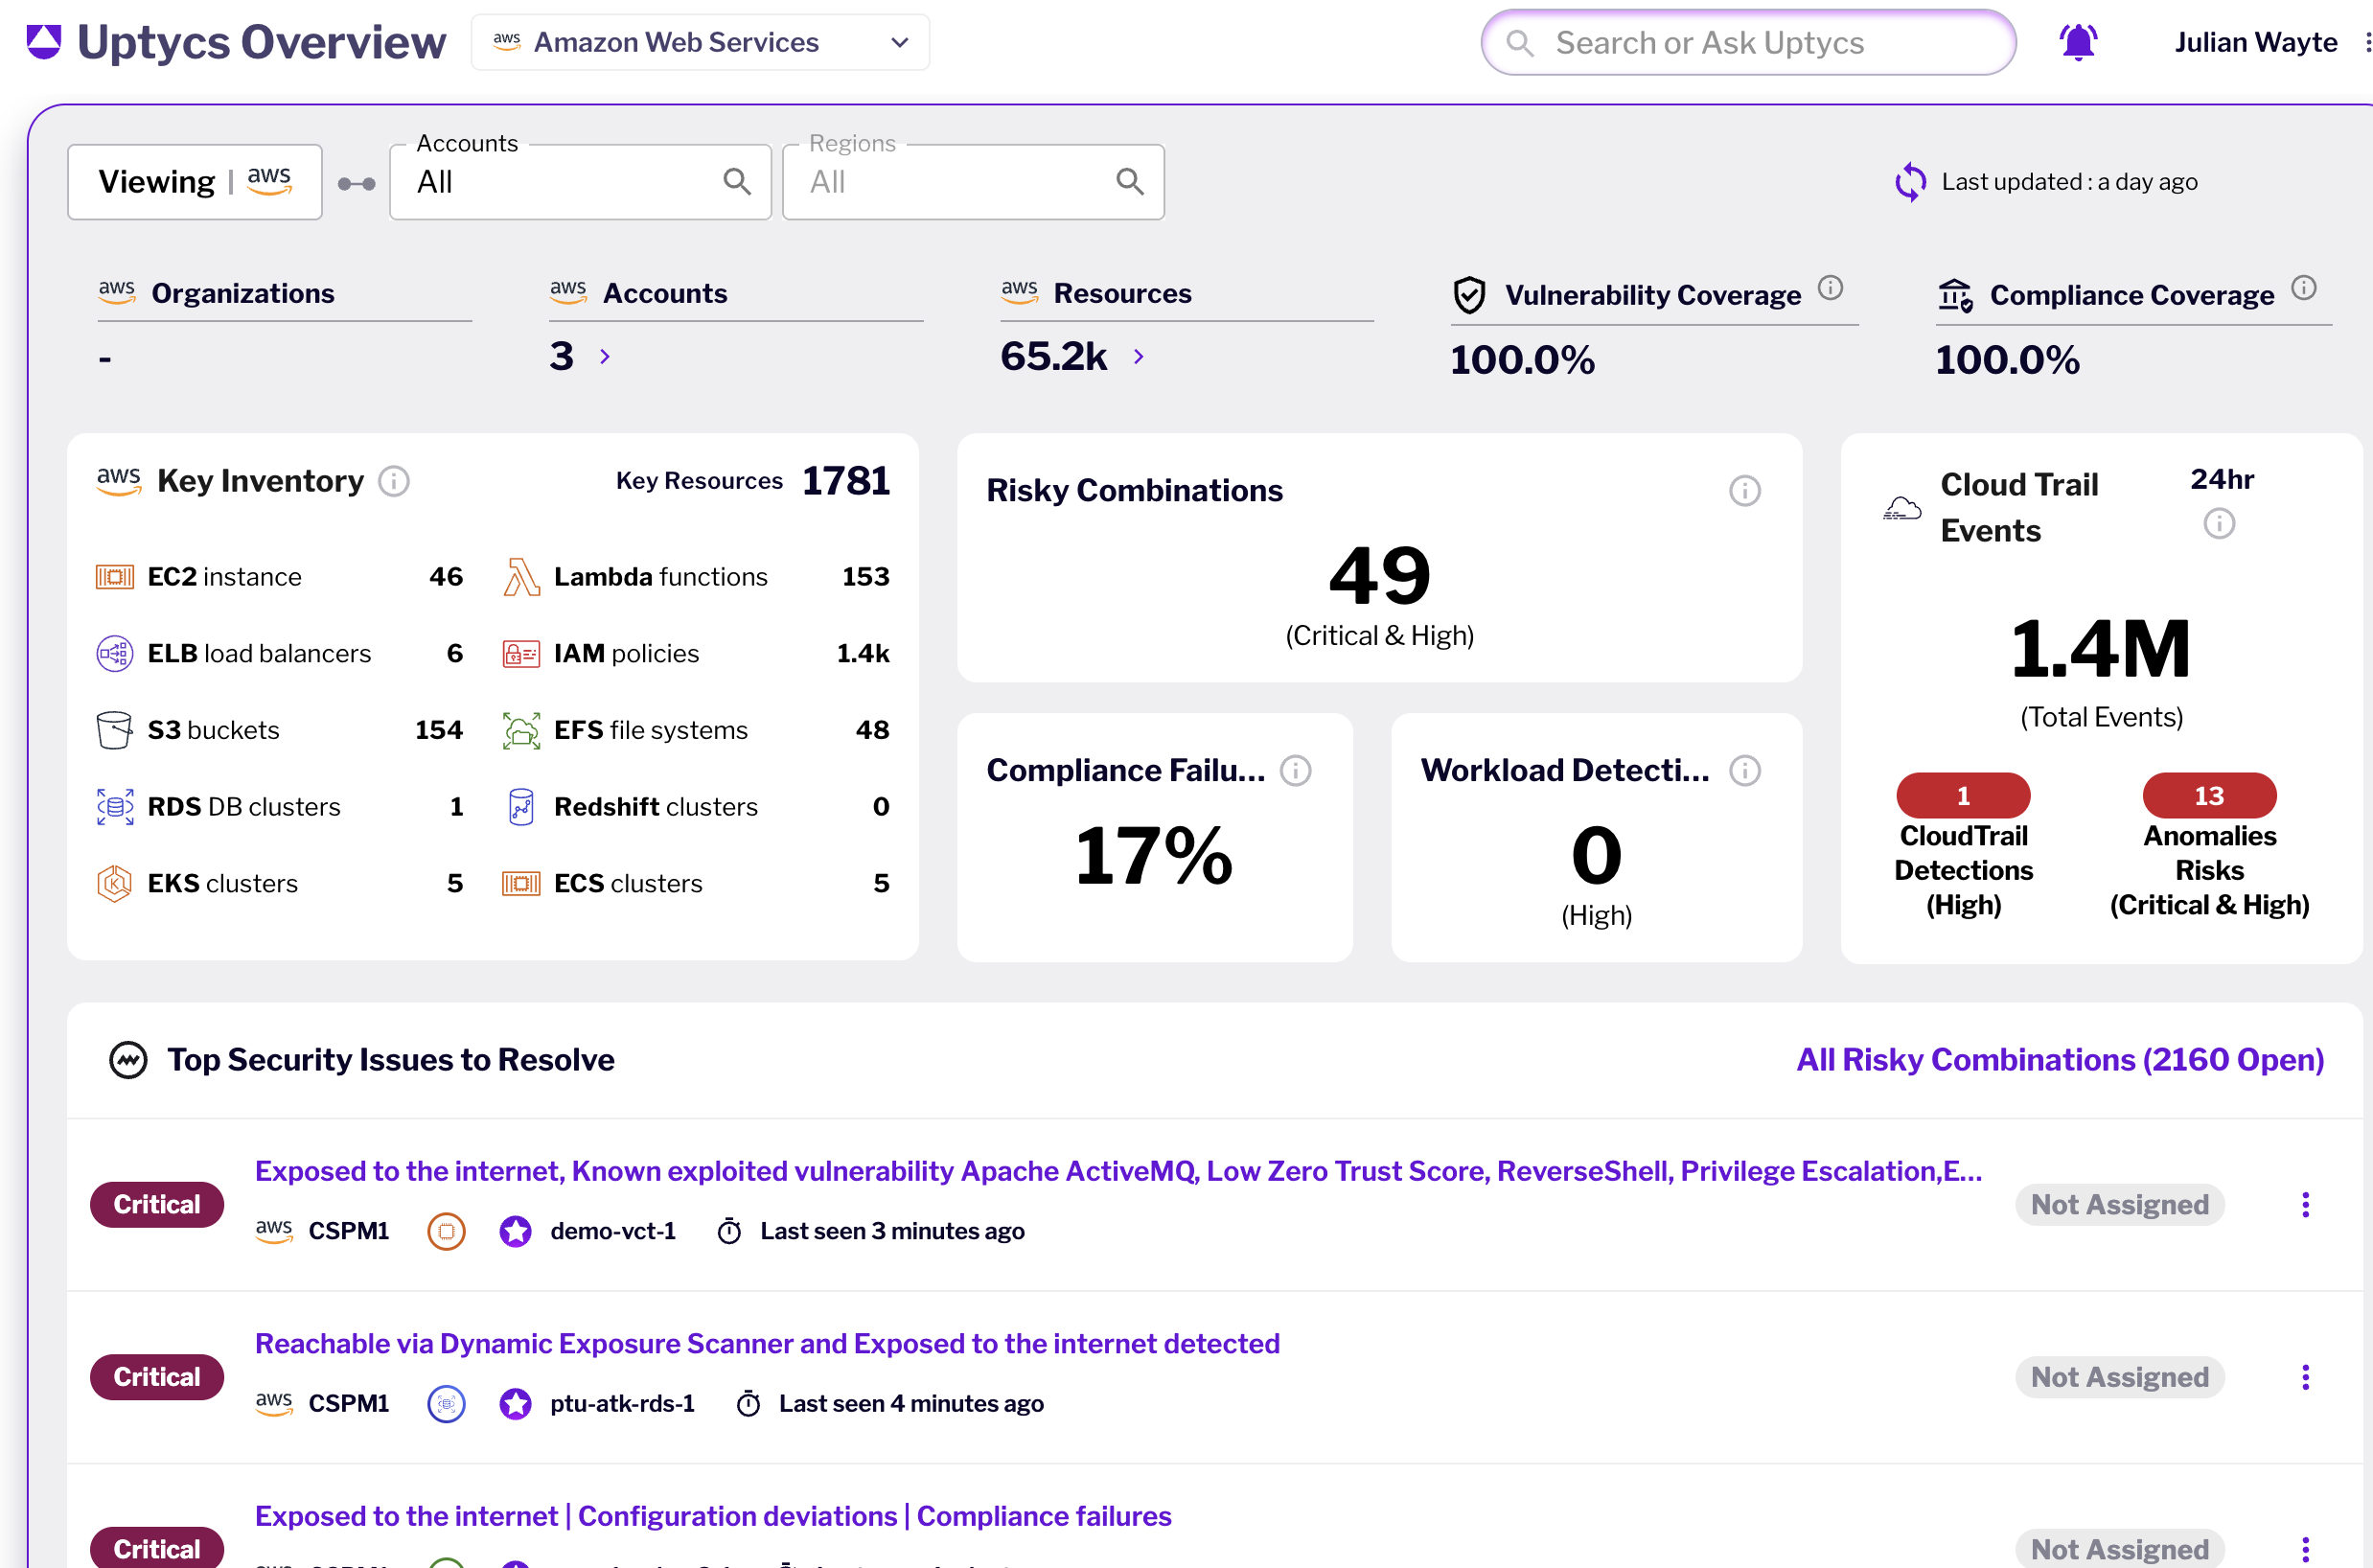This screenshot has height=1568, width=2373.
Task: Click ptu-atk-rds-1 asset name
Action: (622, 1404)
